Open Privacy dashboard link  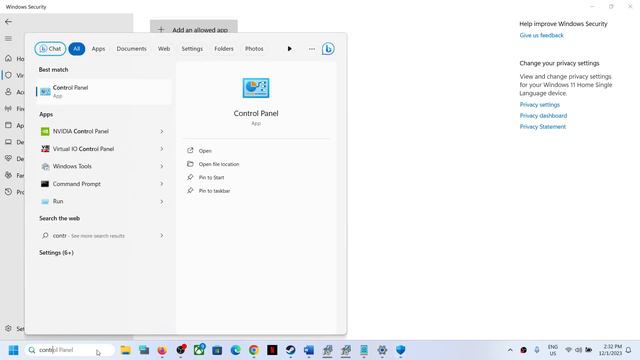543,116
